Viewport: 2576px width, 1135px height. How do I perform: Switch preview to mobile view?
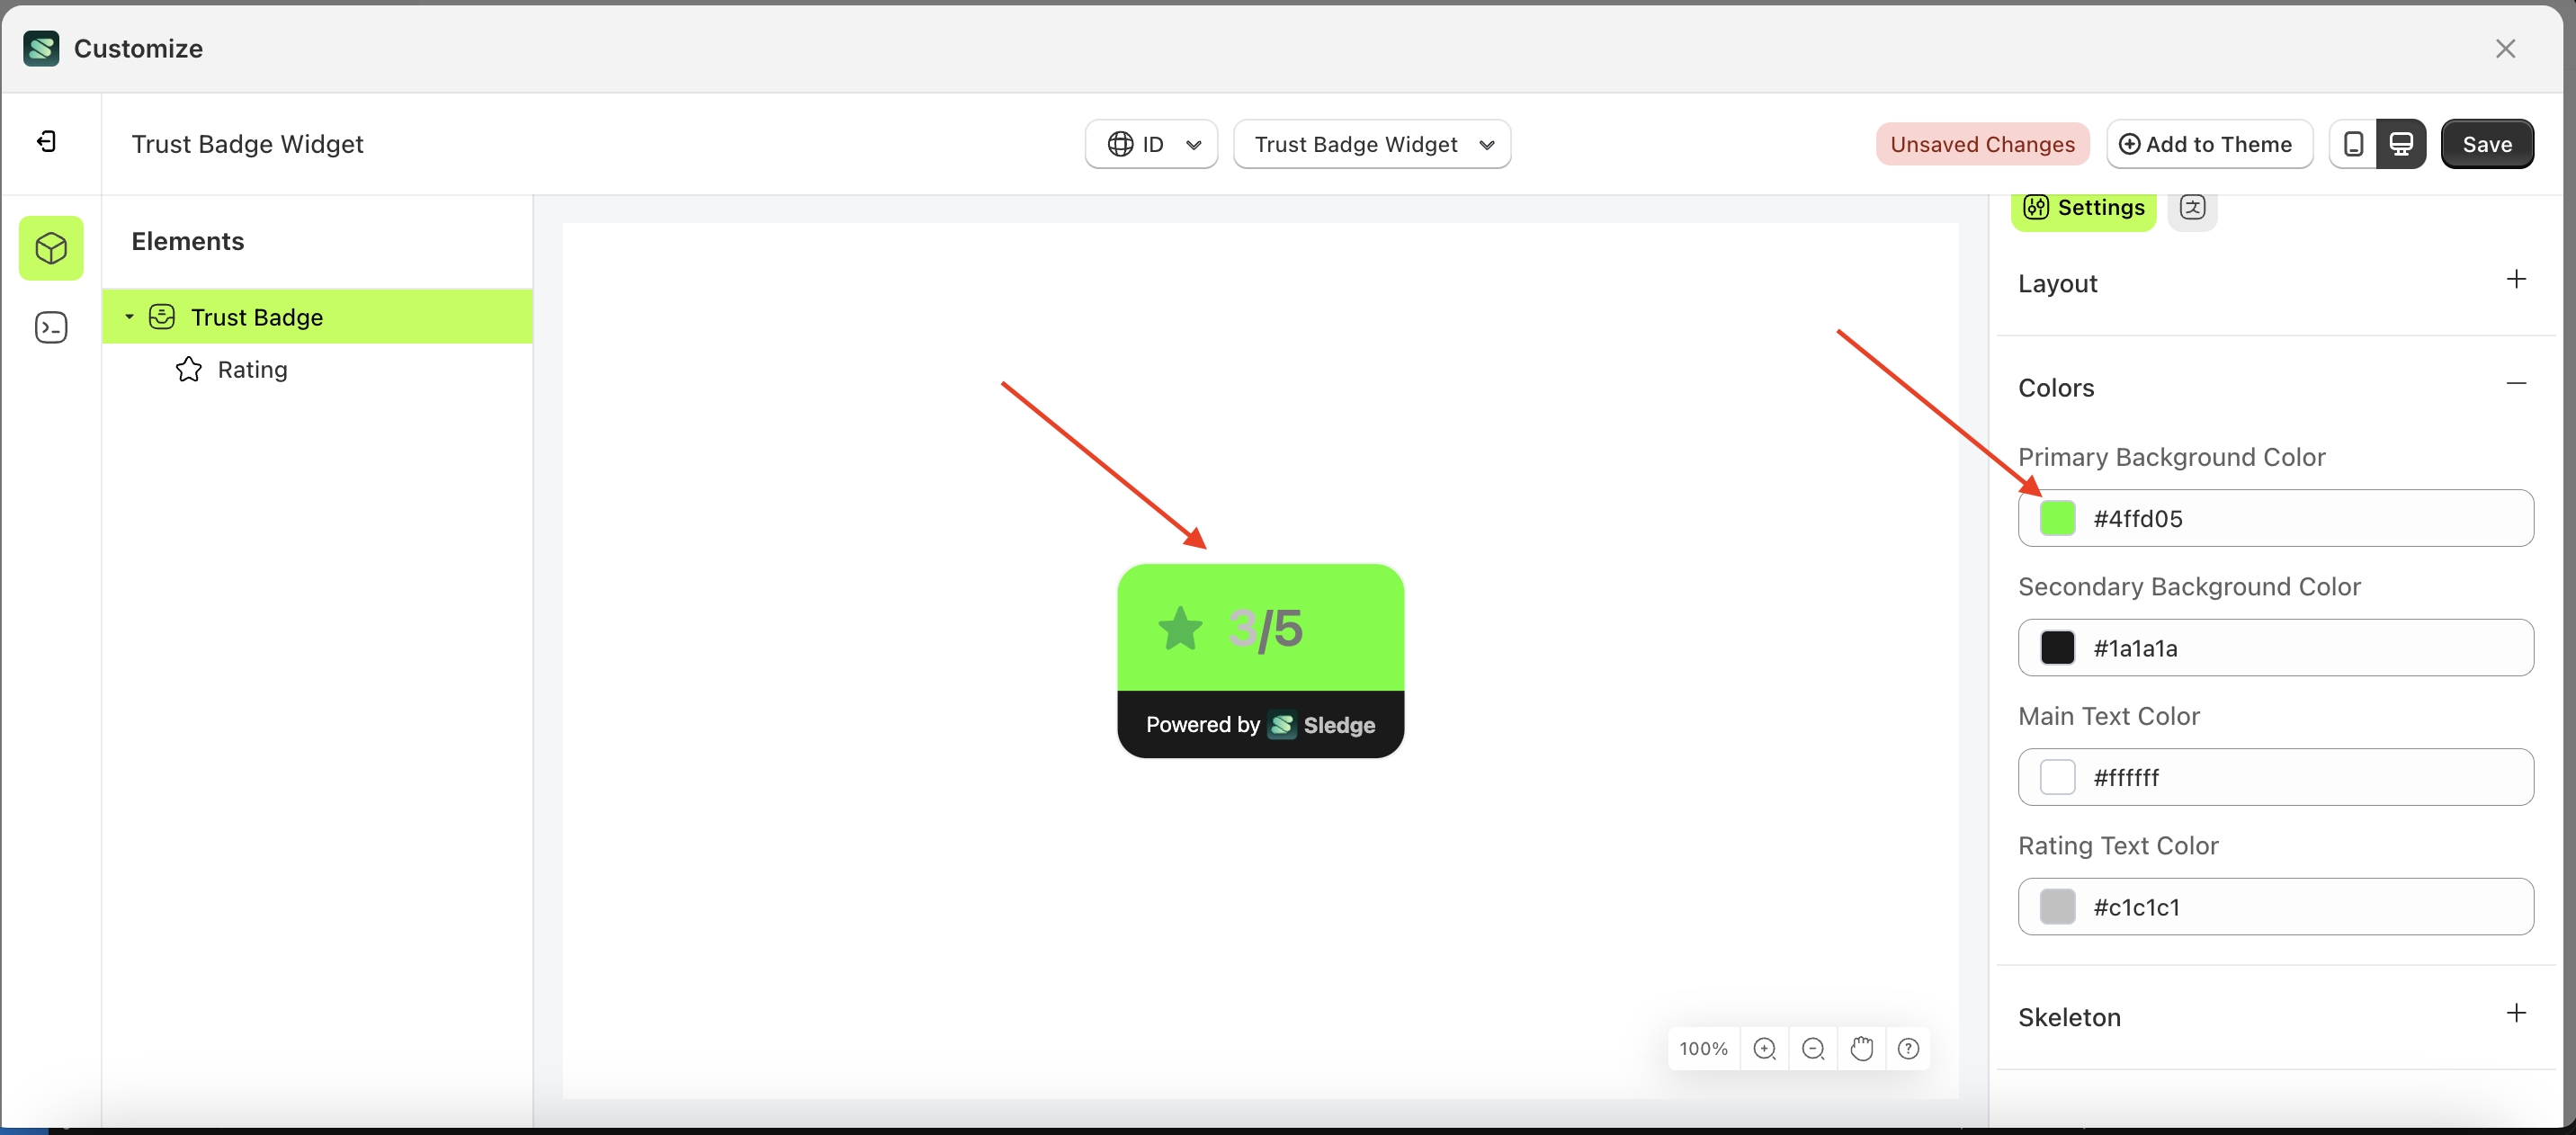pos(2354,144)
